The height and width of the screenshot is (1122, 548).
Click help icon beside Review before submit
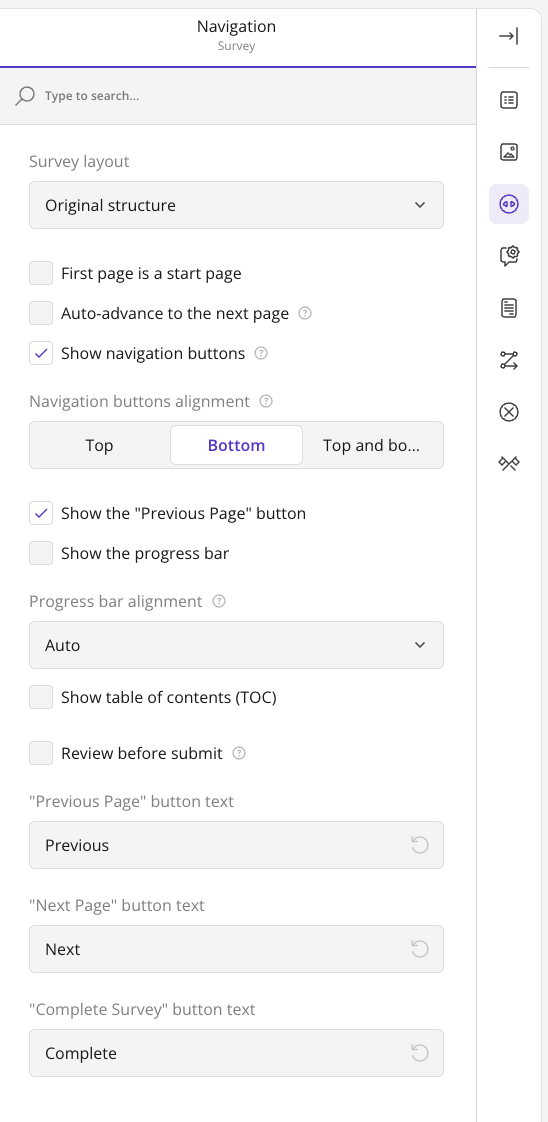coord(240,753)
